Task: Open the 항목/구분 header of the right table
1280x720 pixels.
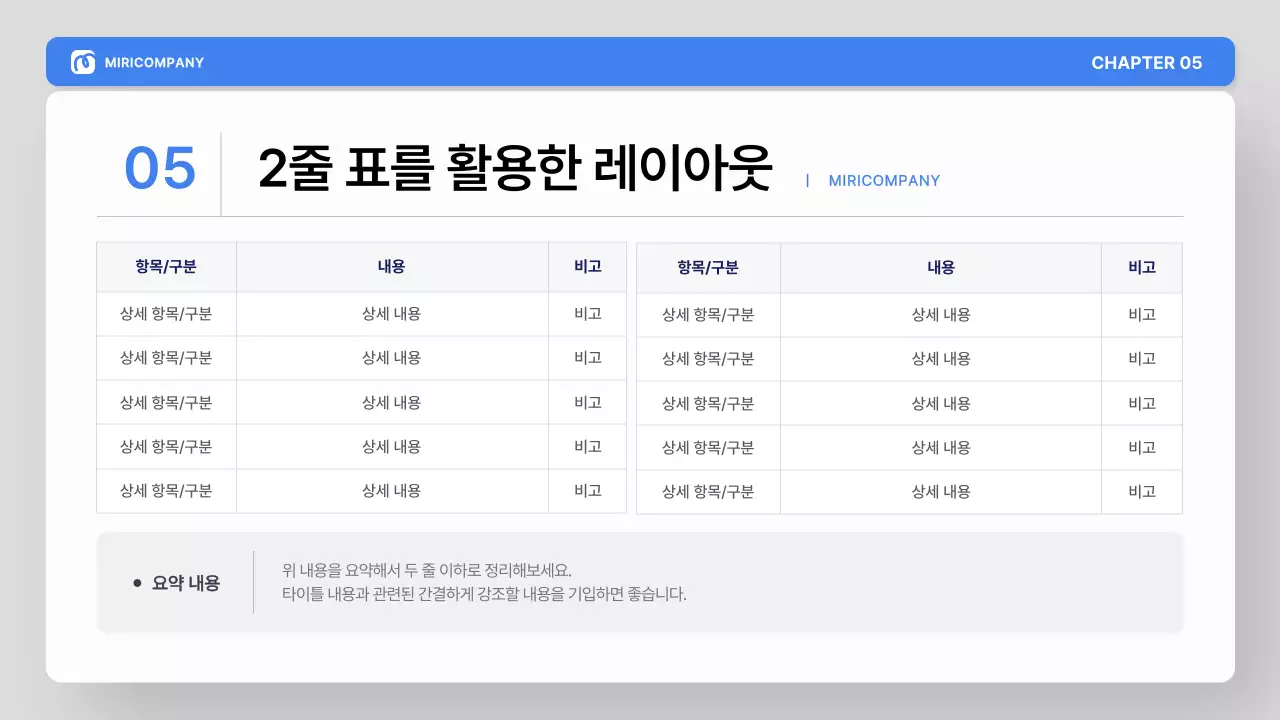Action: [708, 266]
